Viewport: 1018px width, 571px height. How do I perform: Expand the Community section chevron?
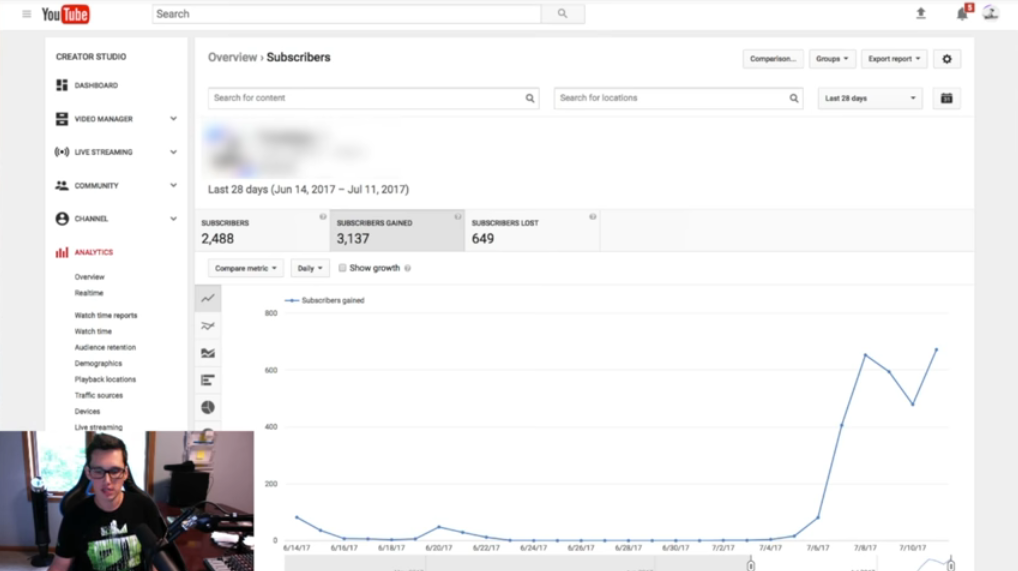click(173, 185)
